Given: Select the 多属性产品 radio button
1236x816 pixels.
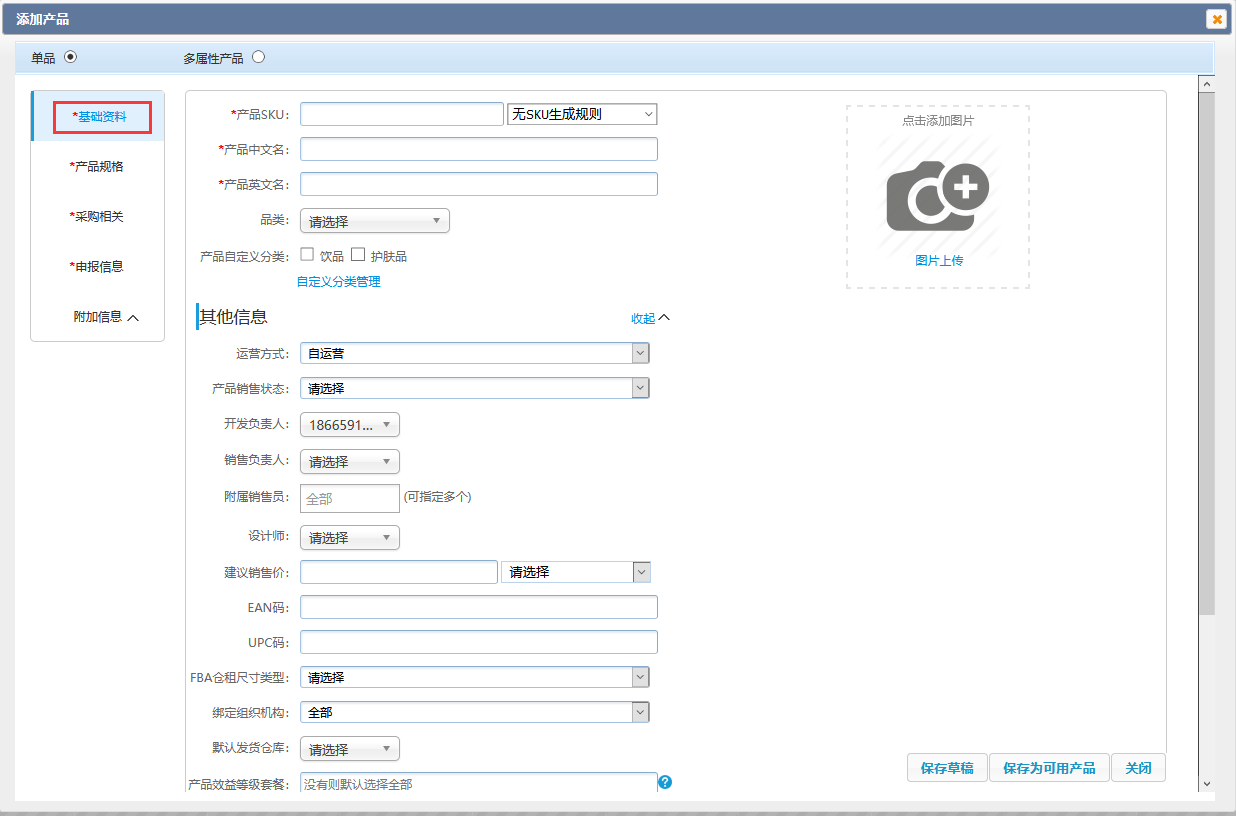Looking at the screenshot, I should coord(259,57).
